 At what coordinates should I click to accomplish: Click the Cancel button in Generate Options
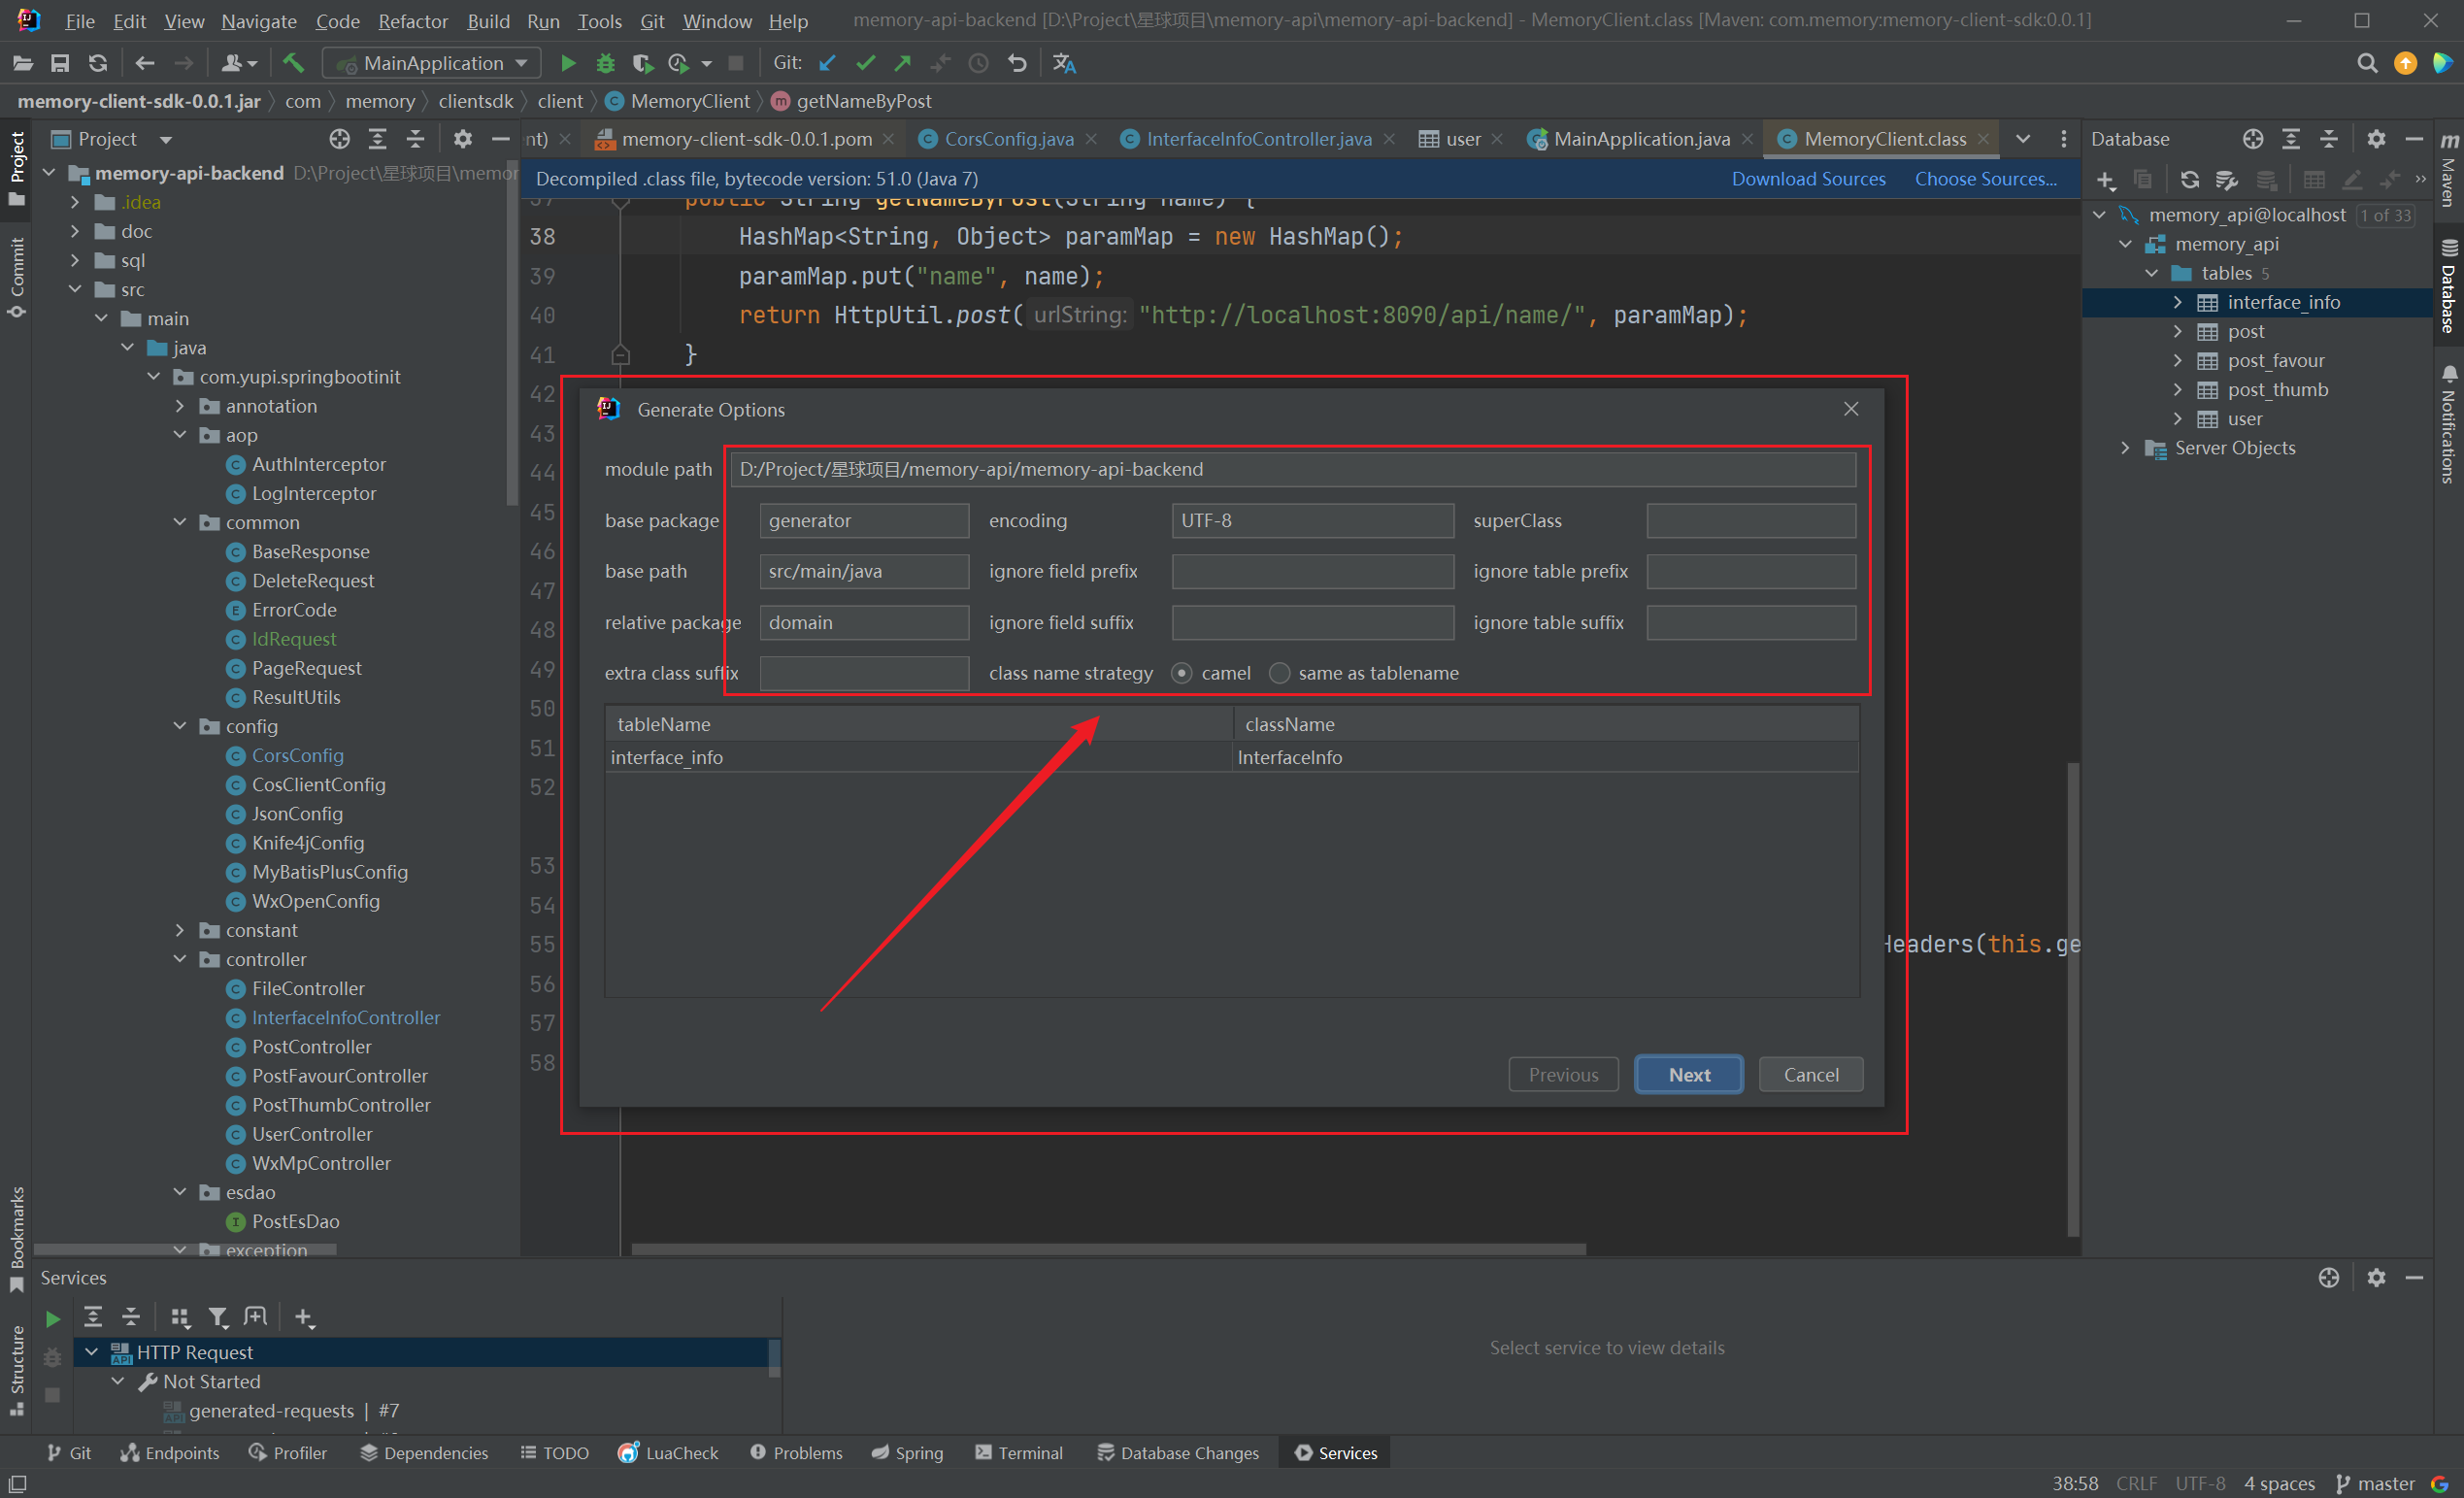click(x=1810, y=1074)
